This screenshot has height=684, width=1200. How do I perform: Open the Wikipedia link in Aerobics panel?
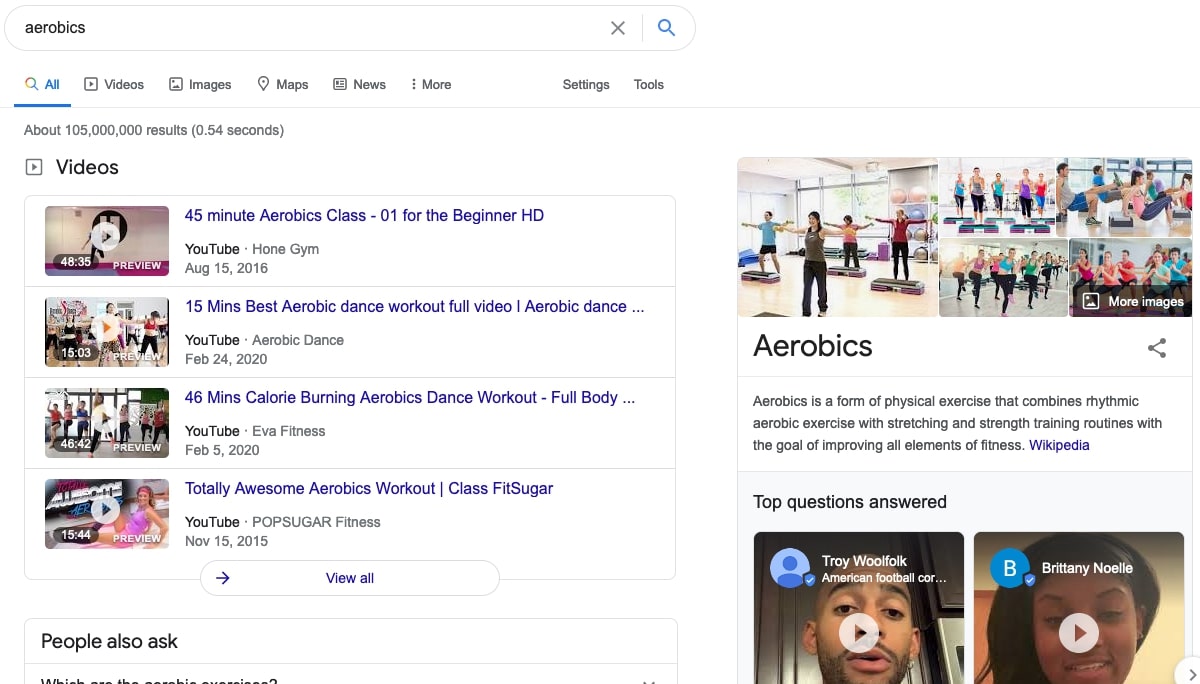click(x=1059, y=445)
